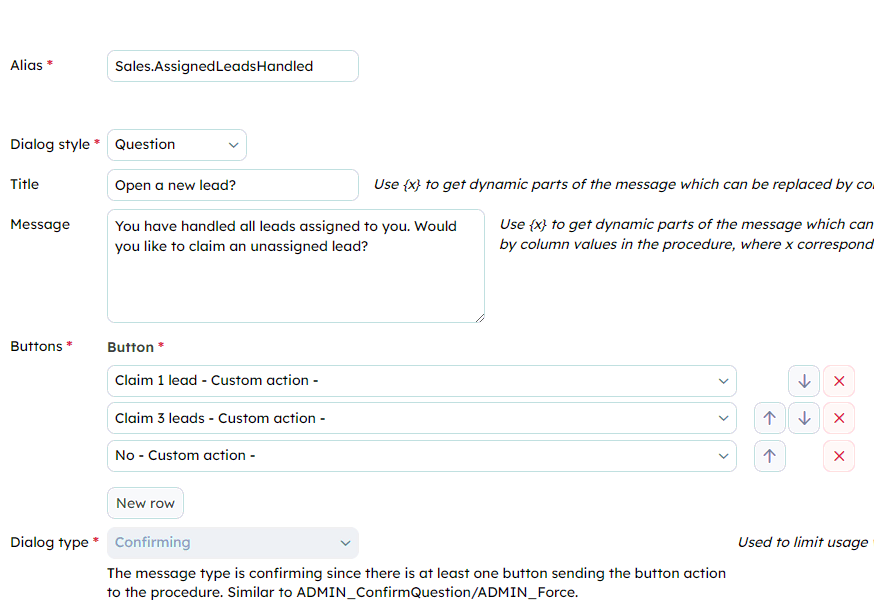
Task: Move the Claim 3 leads row up
Action: click(770, 418)
